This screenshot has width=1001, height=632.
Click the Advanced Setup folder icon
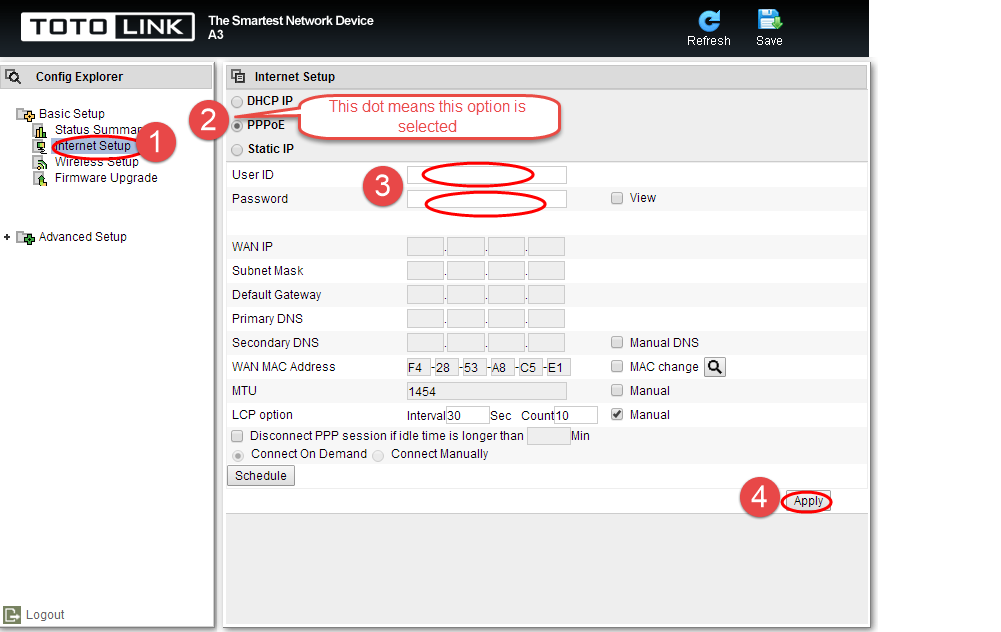click(x=25, y=237)
